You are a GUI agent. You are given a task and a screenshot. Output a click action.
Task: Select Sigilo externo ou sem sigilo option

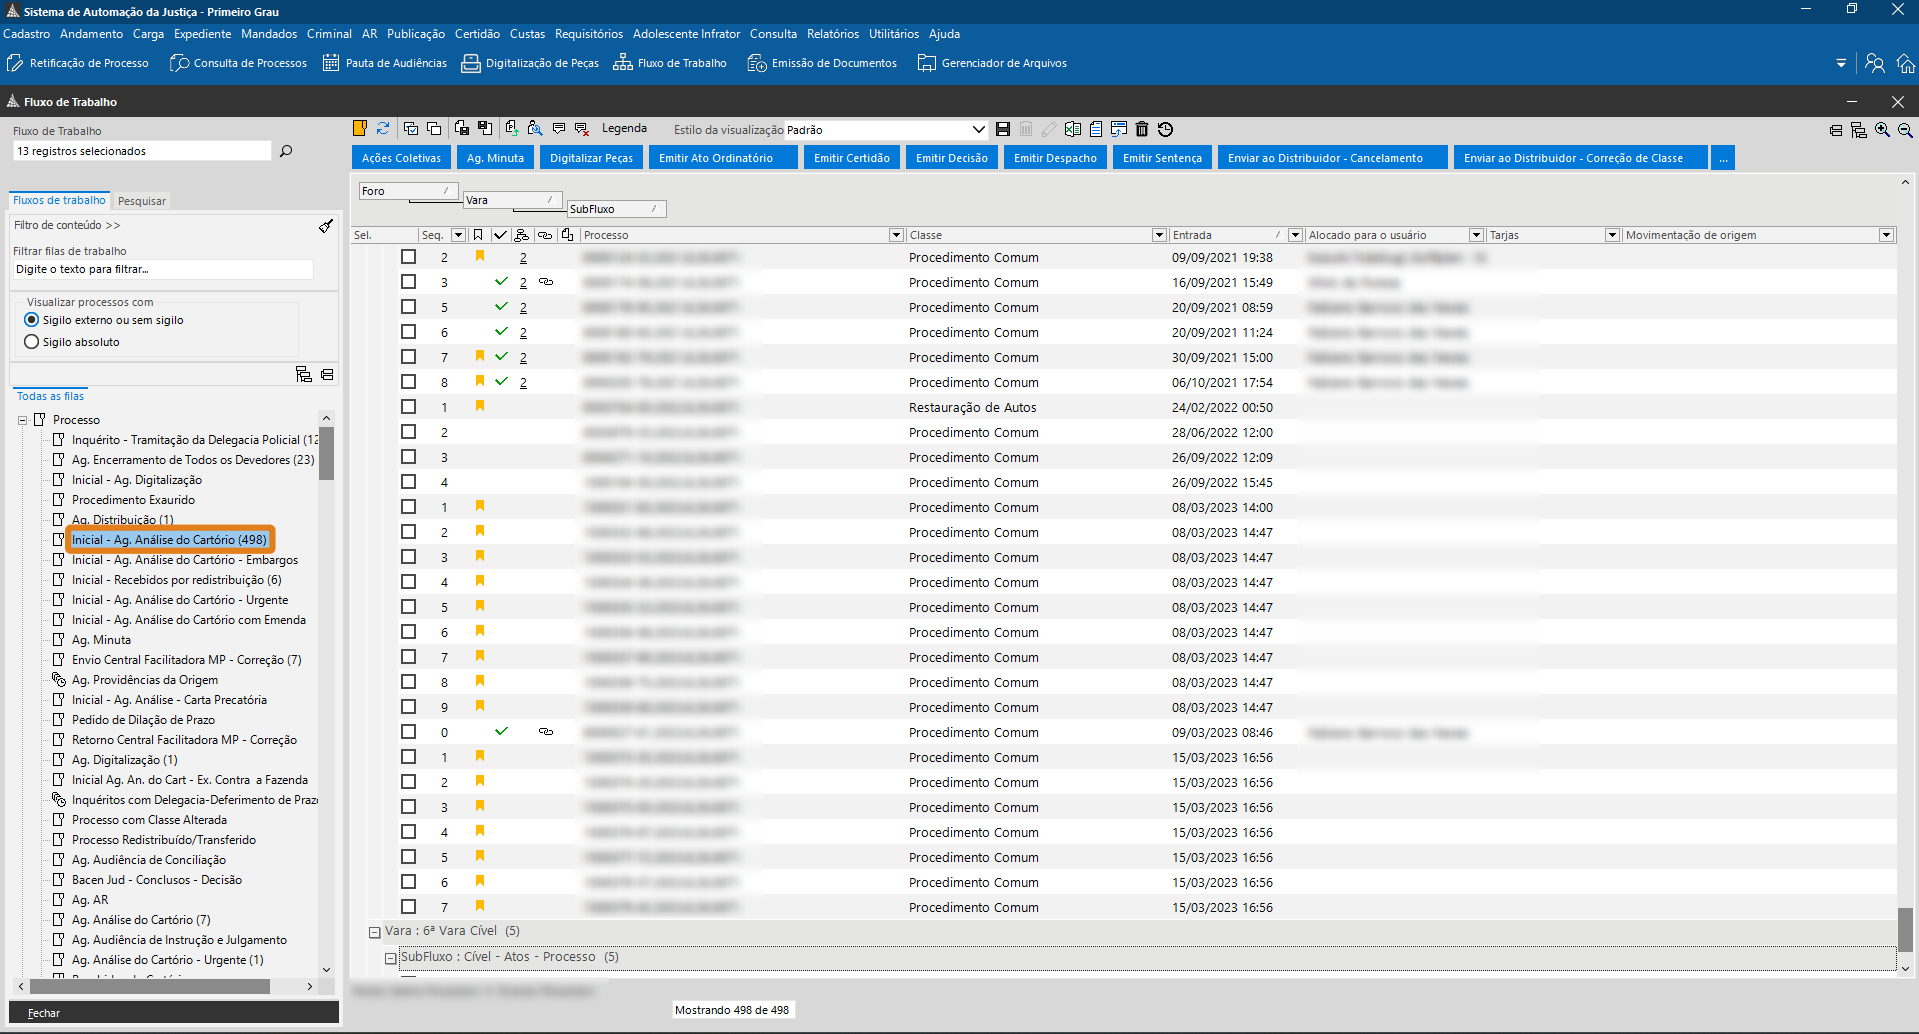coord(32,320)
